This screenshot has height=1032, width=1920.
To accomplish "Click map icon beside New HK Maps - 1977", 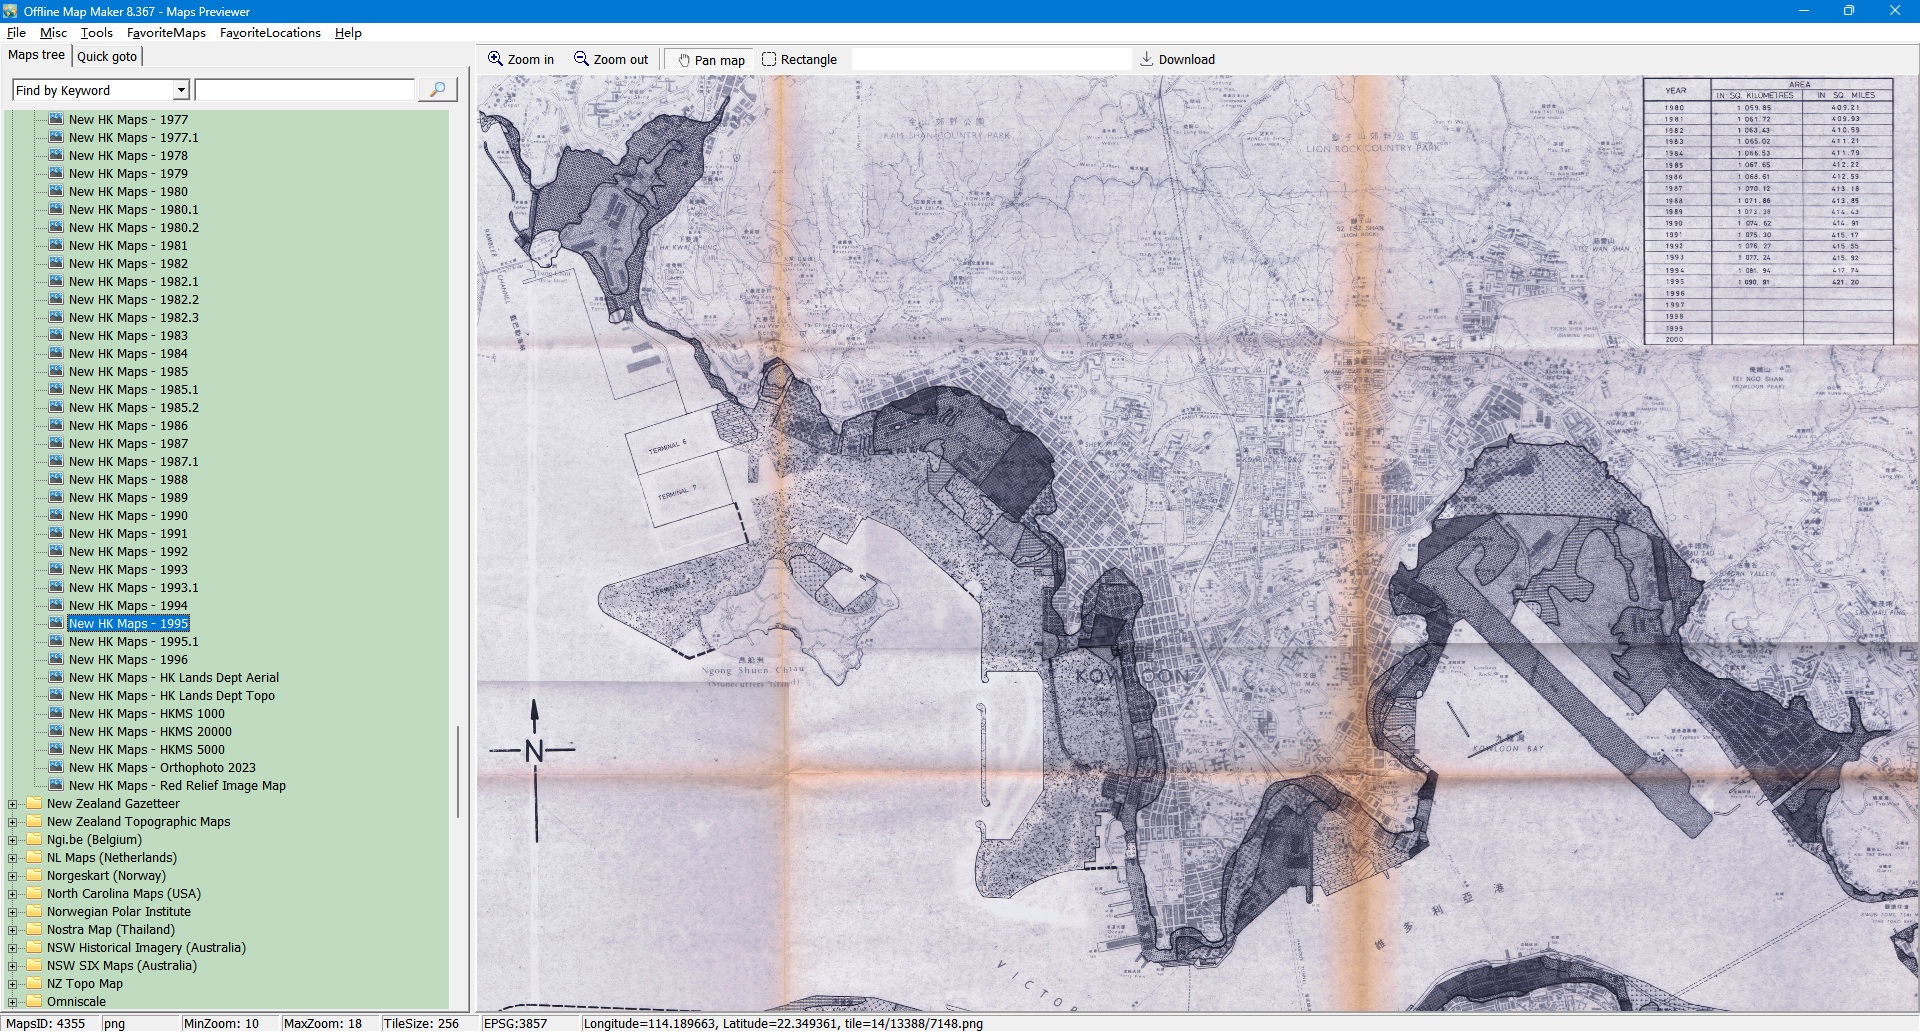I will pyautogui.click(x=57, y=119).
